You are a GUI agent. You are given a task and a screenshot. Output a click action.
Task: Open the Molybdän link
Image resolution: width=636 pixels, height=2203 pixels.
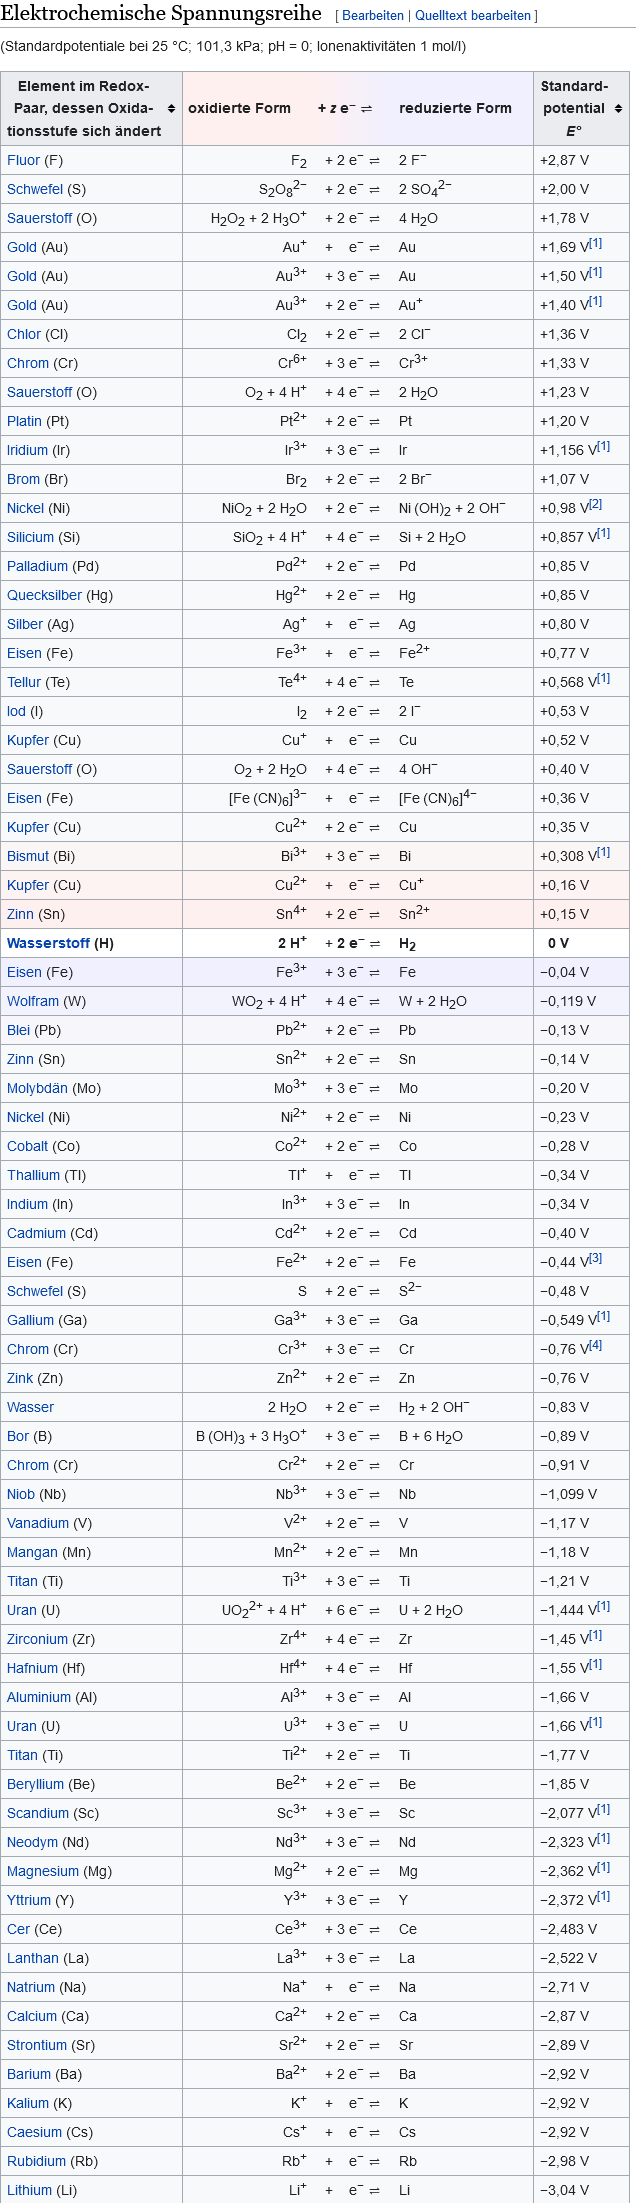pos(38,1088)
